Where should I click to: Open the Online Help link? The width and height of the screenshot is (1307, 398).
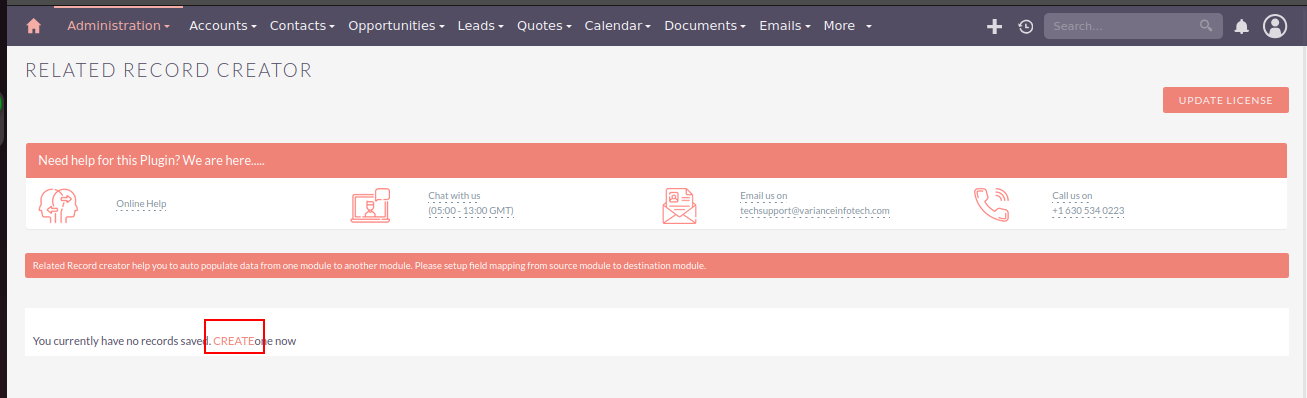[x=141, y=204]
